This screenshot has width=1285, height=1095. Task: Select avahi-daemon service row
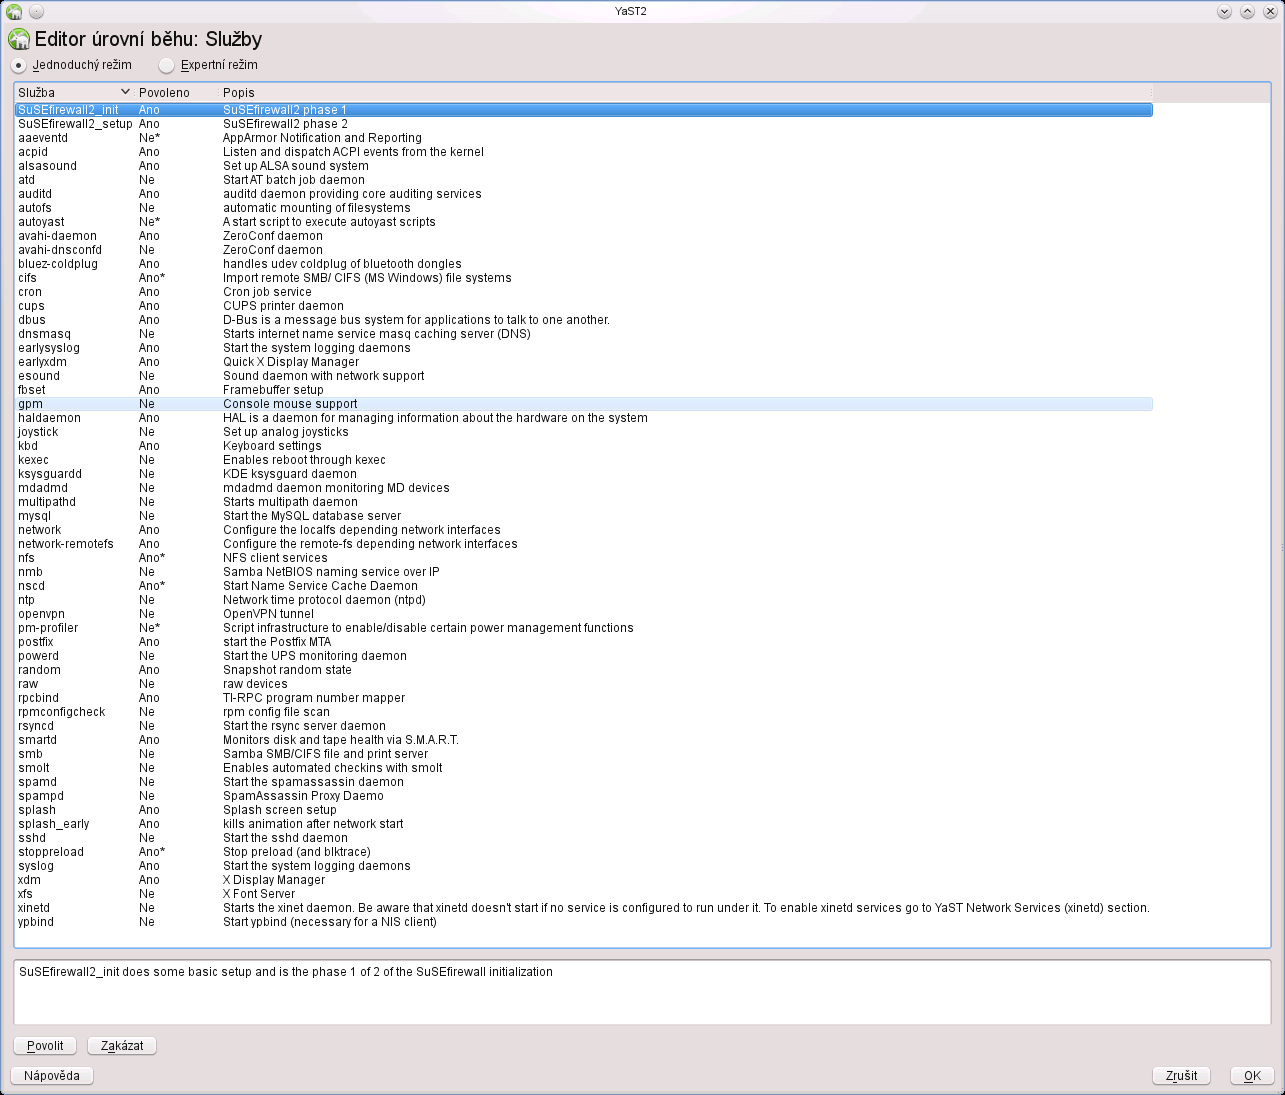(x=584, y=236)
